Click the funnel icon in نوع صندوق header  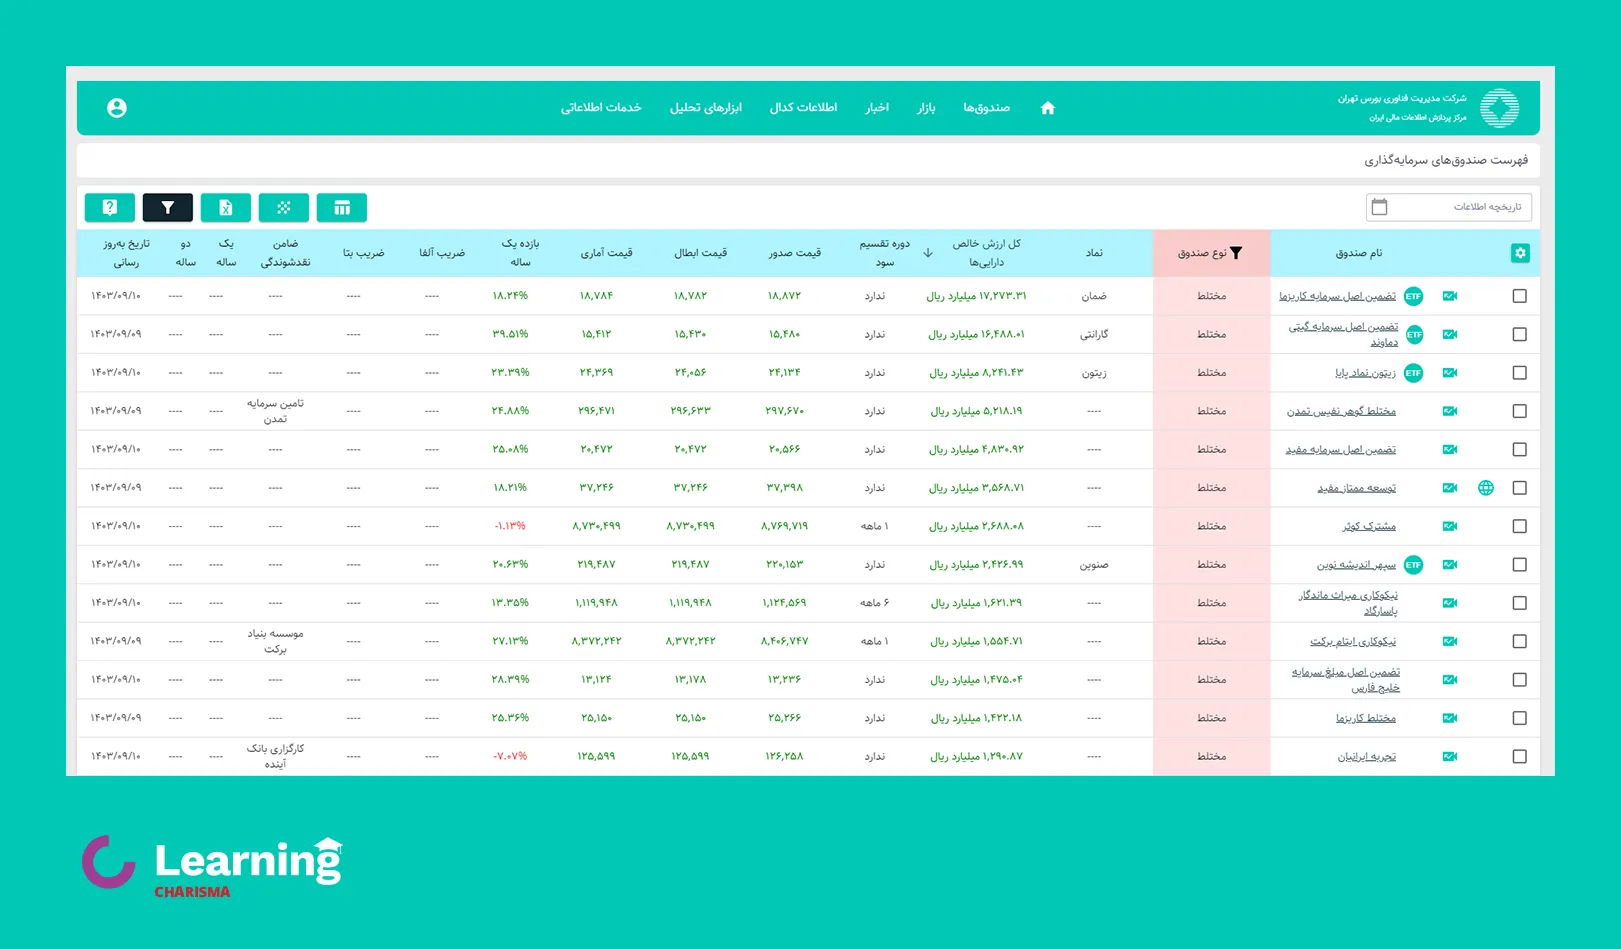pyautogui.click(x=1236, y=253)
